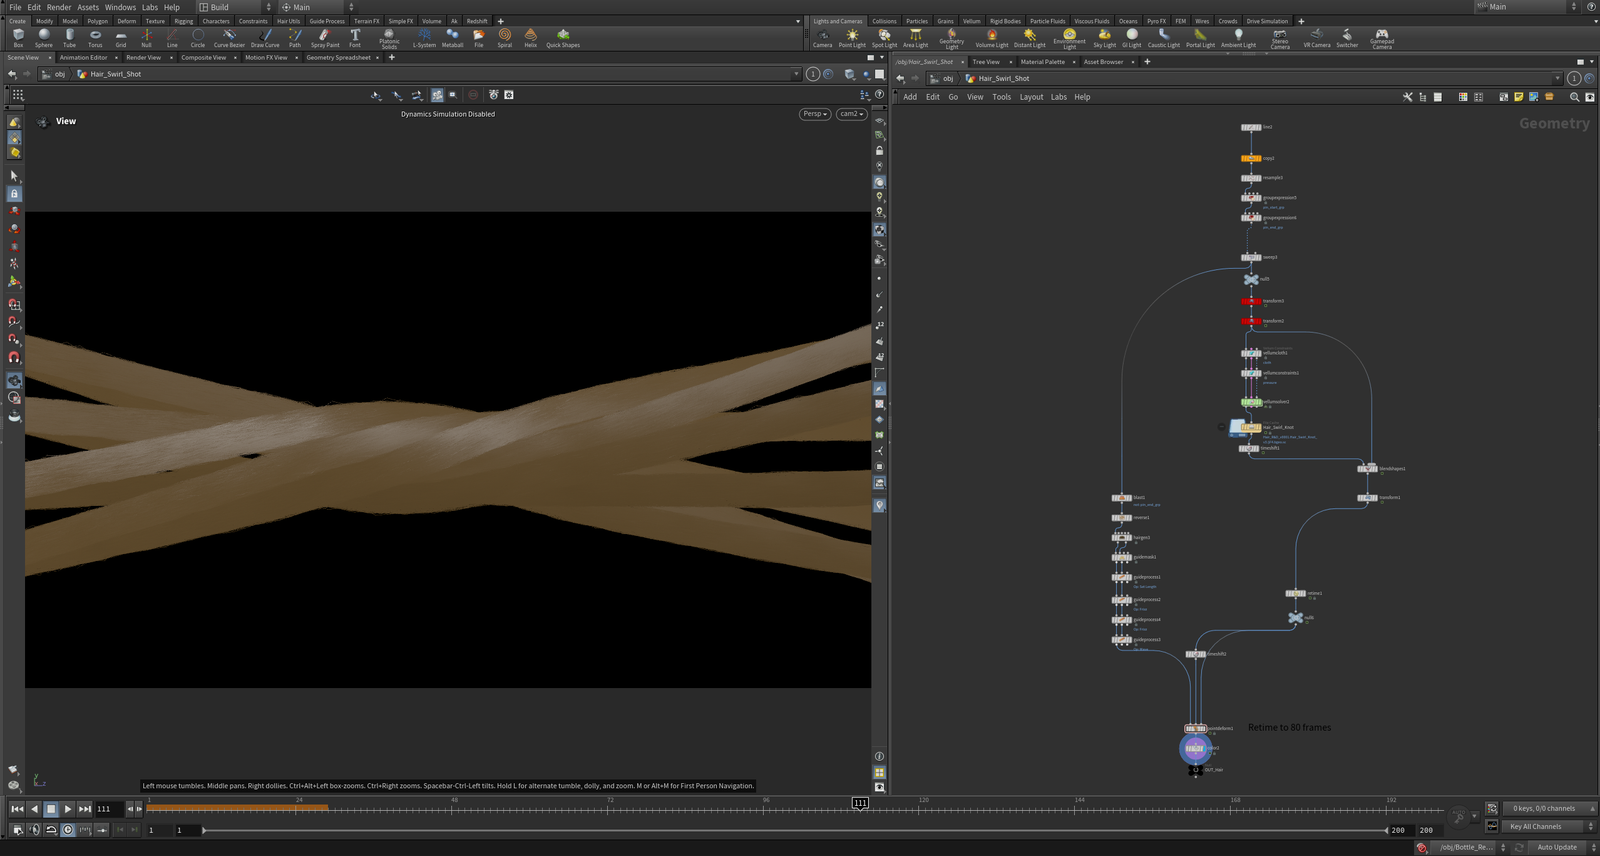Create a Box from the shelf
The image size is (1600, 856).
click(x=18, y=38)
